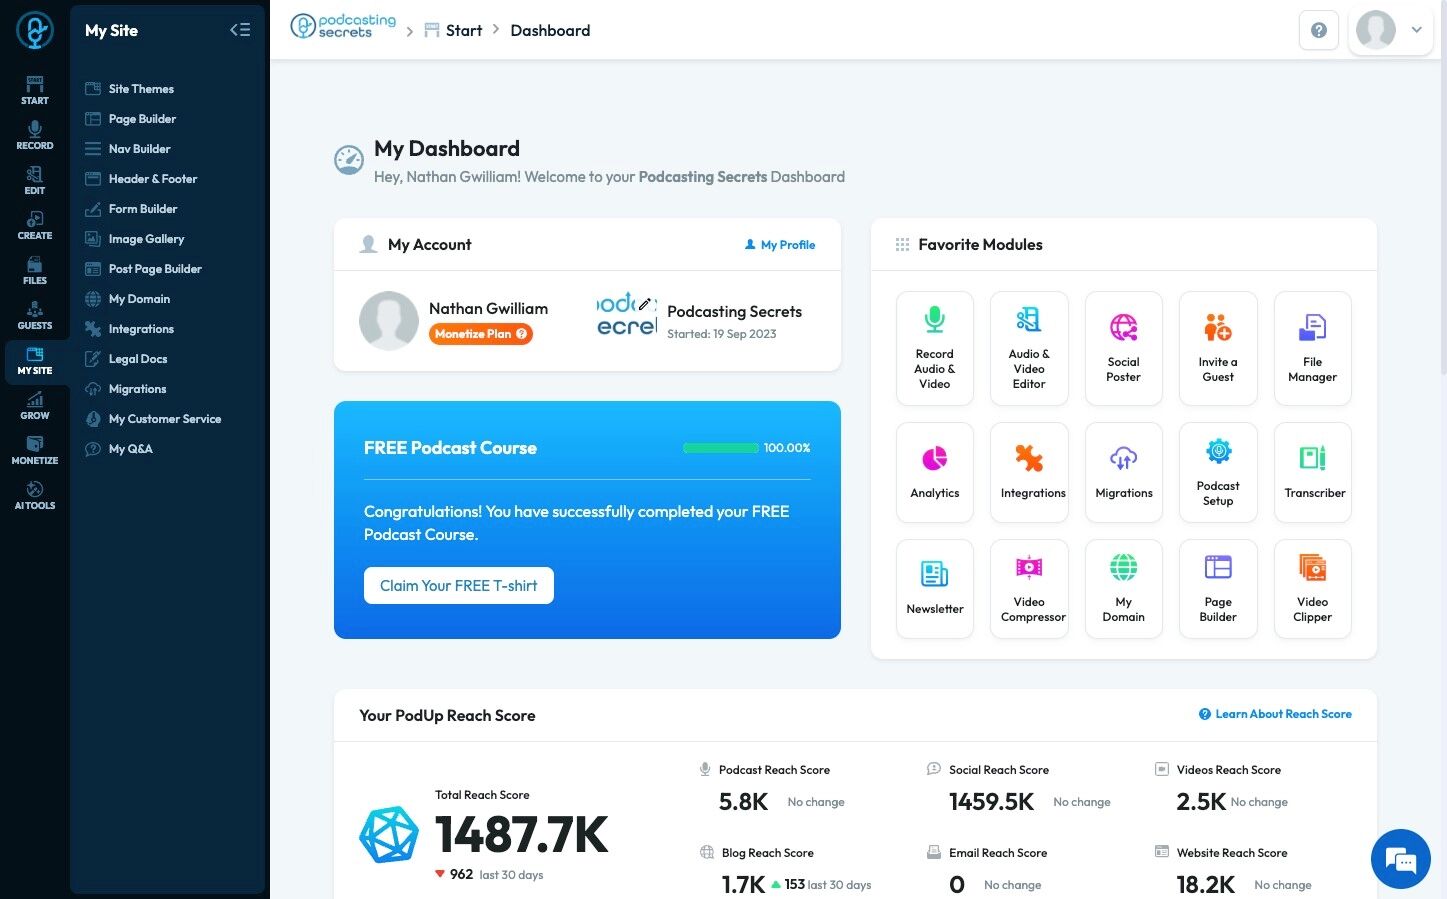
Task: Open the Record Audio & Video module
Action: 935,348
